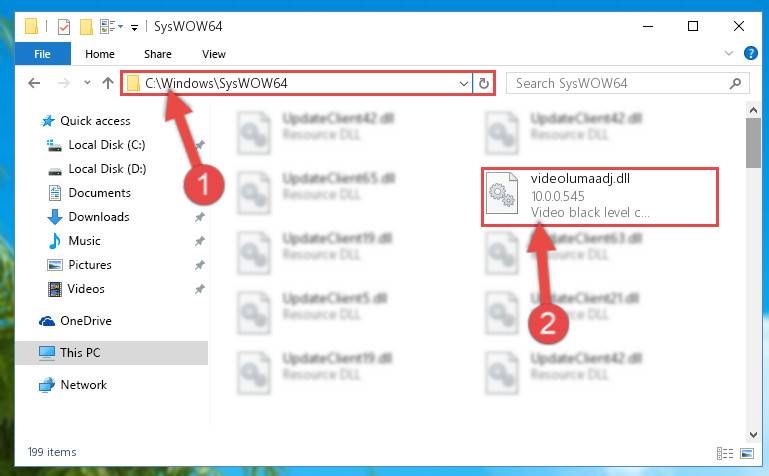
Task: Open Explorer help question mark icon
Action: [x=750, y=53]
